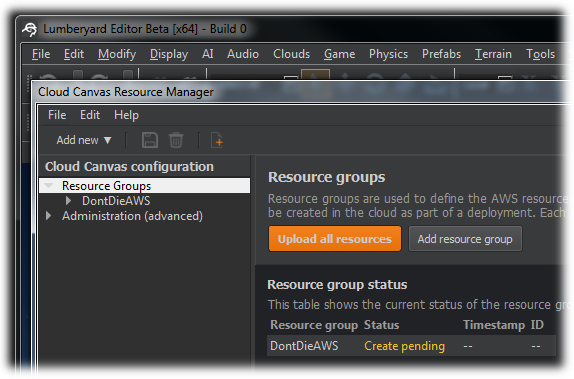The height and width of the screenshot is (379, 574).
Task: Select the DontDieAWS tree item
Action: [x=116, y=201]
